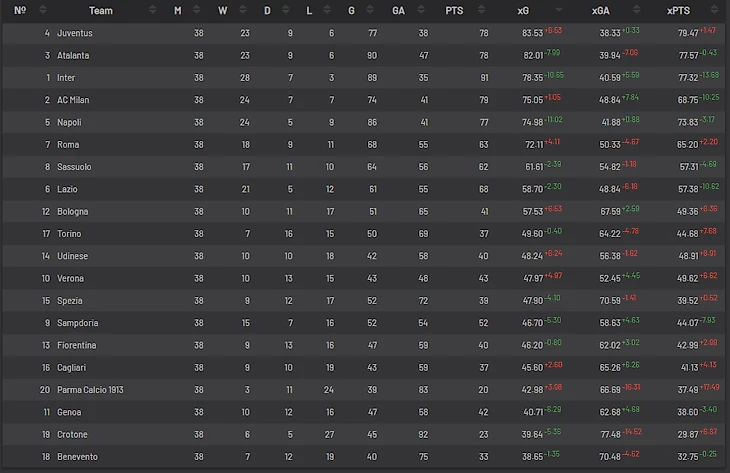Image resolution: width=730 pixels, height=473 pixels.
Task: Sort by goals scored (G) column
Action: (351, 10)
